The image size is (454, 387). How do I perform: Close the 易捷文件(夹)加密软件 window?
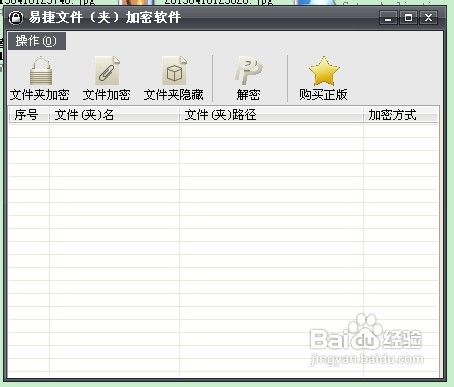(428, 18)
